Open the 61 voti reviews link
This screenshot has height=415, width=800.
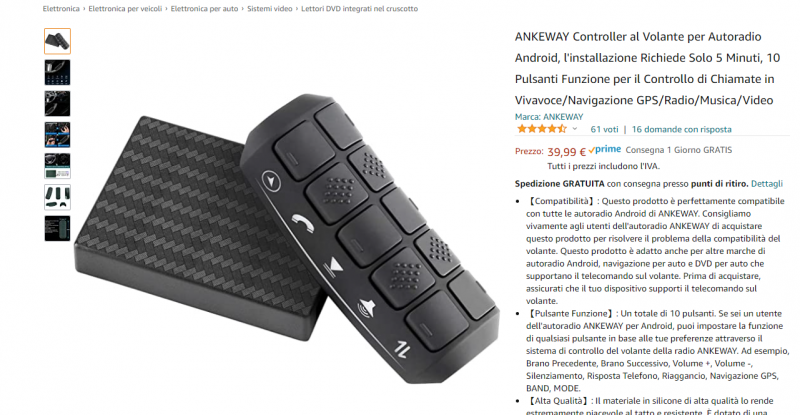point(604,129)
